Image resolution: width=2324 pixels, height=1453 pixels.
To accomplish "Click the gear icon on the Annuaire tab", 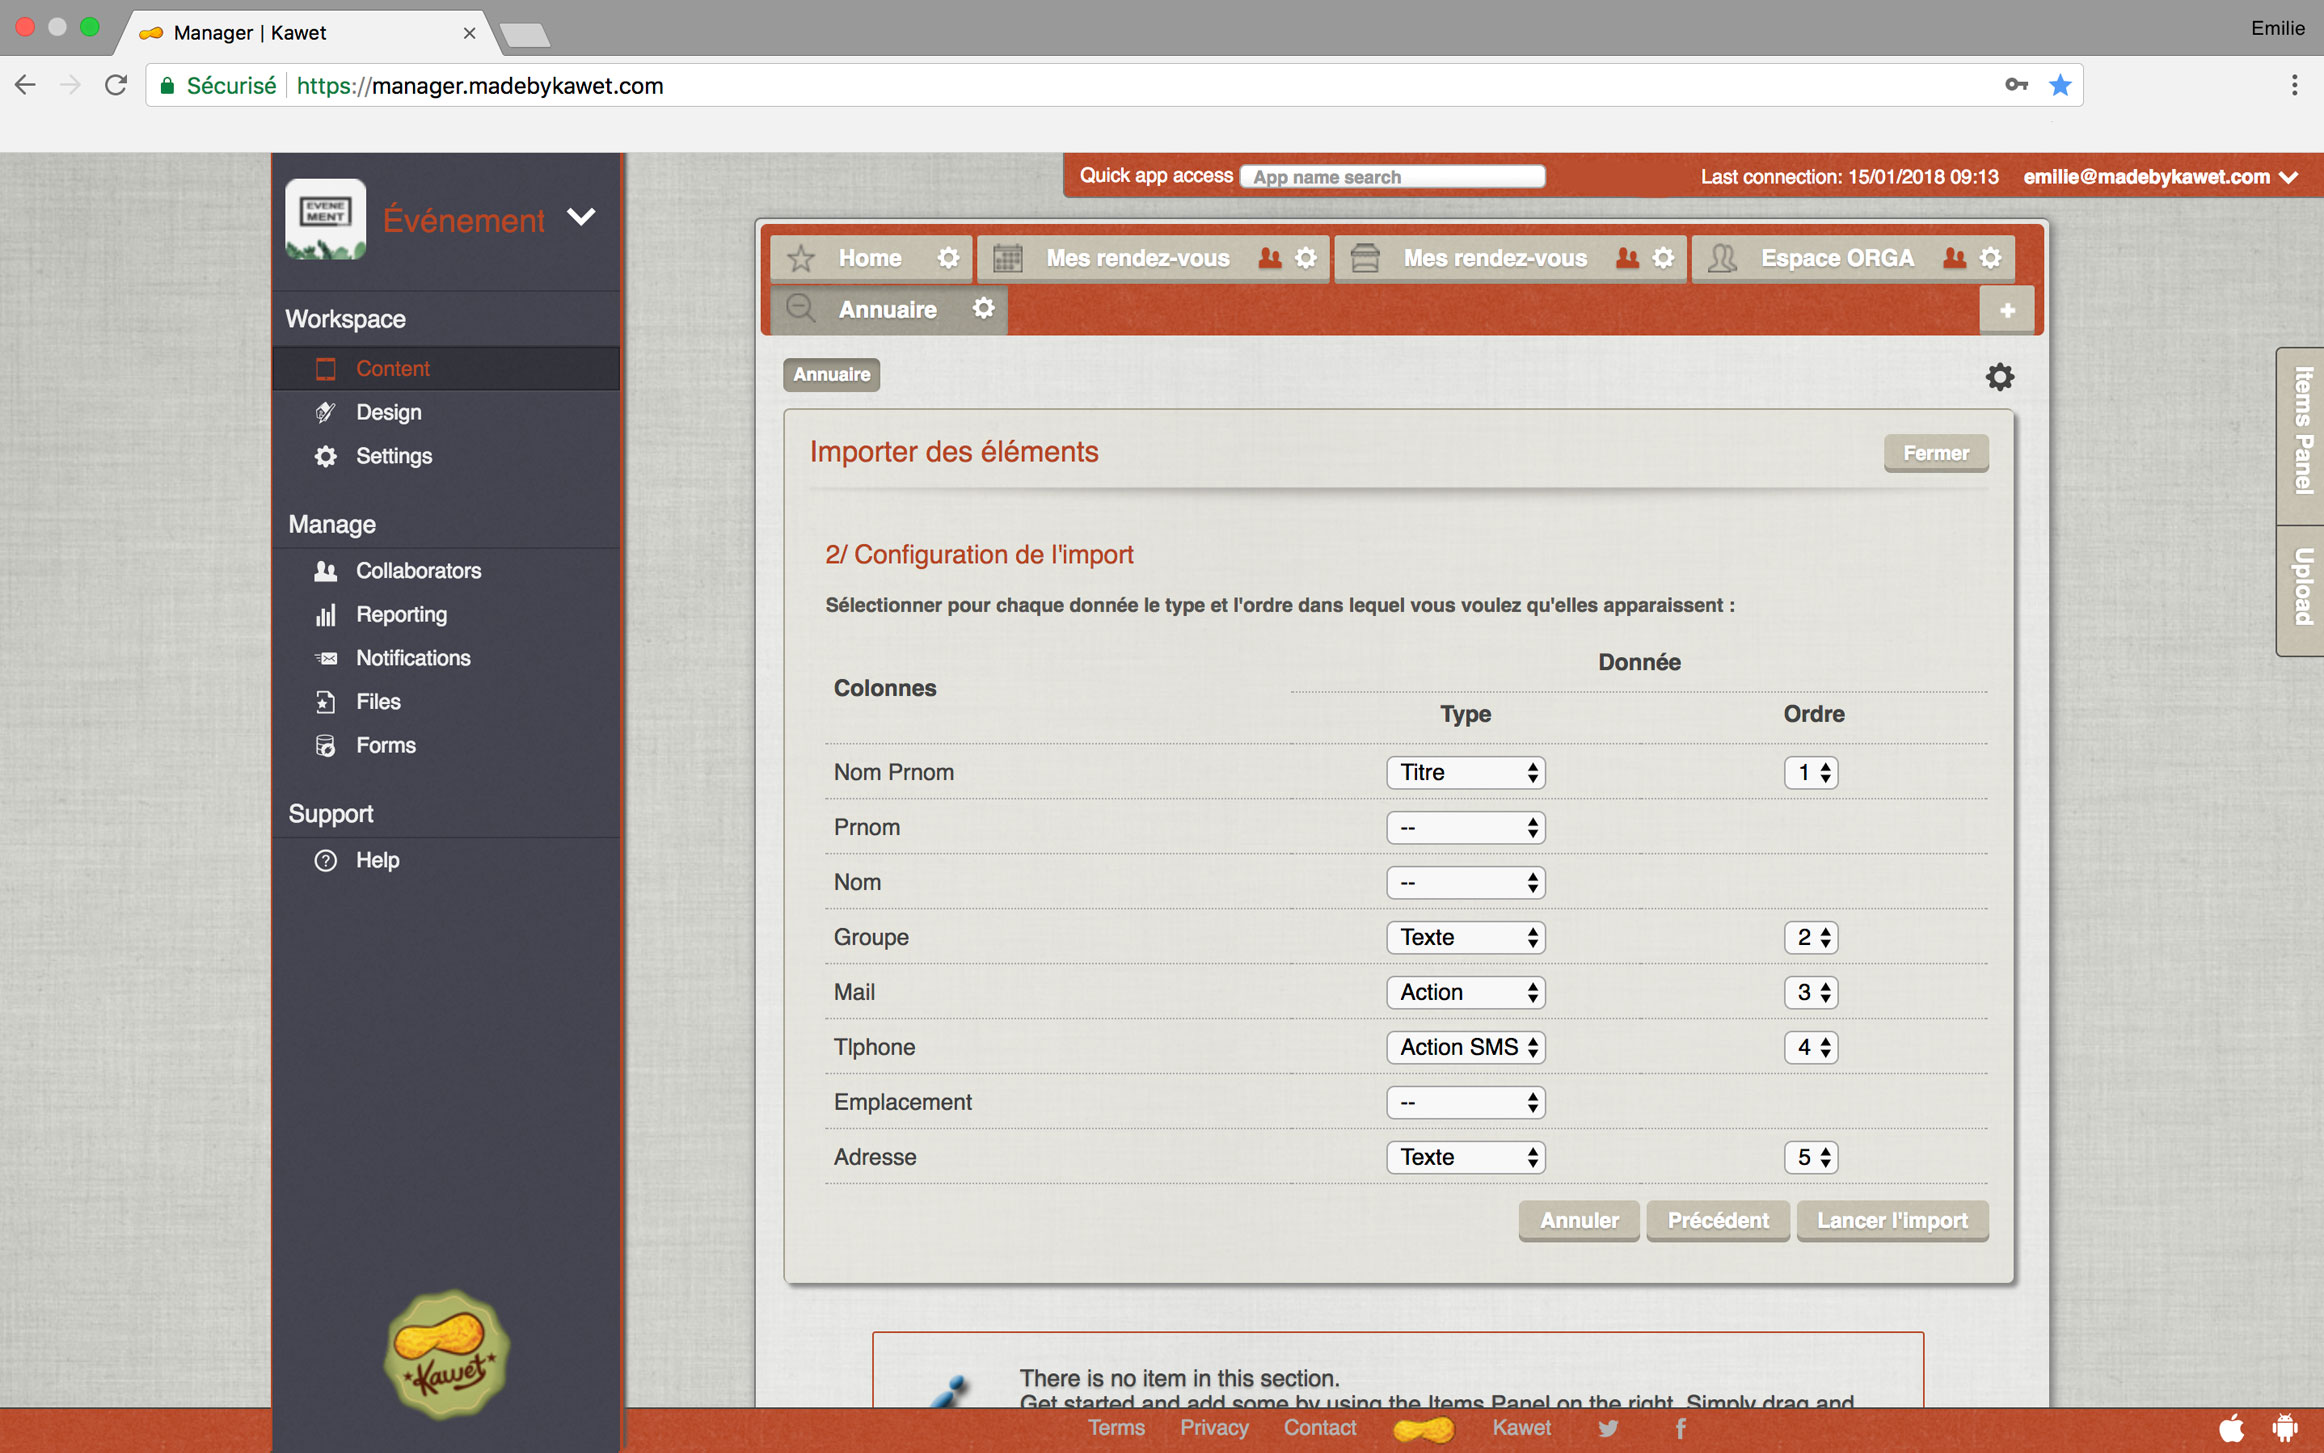I will 983,309.
